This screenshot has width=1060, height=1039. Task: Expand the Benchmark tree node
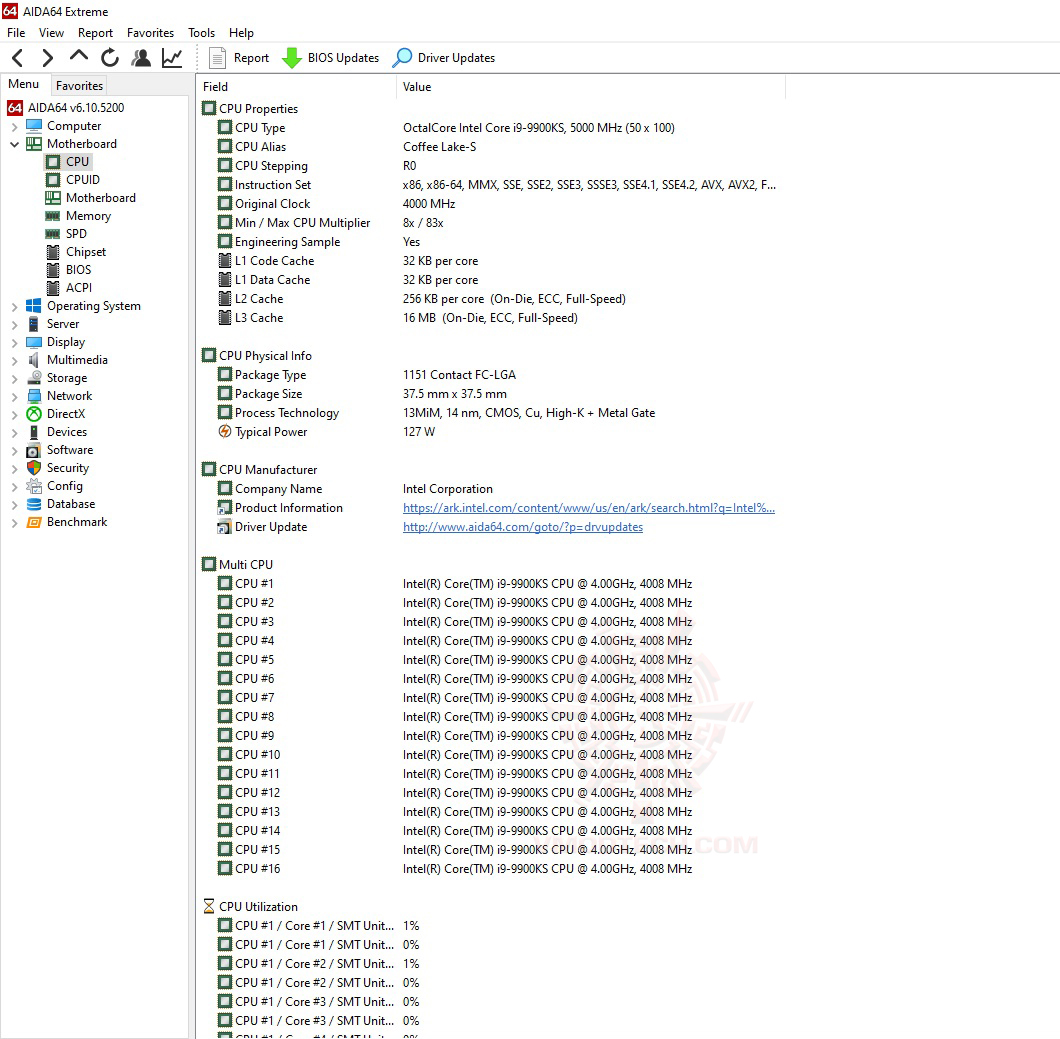tap(14, 523)
